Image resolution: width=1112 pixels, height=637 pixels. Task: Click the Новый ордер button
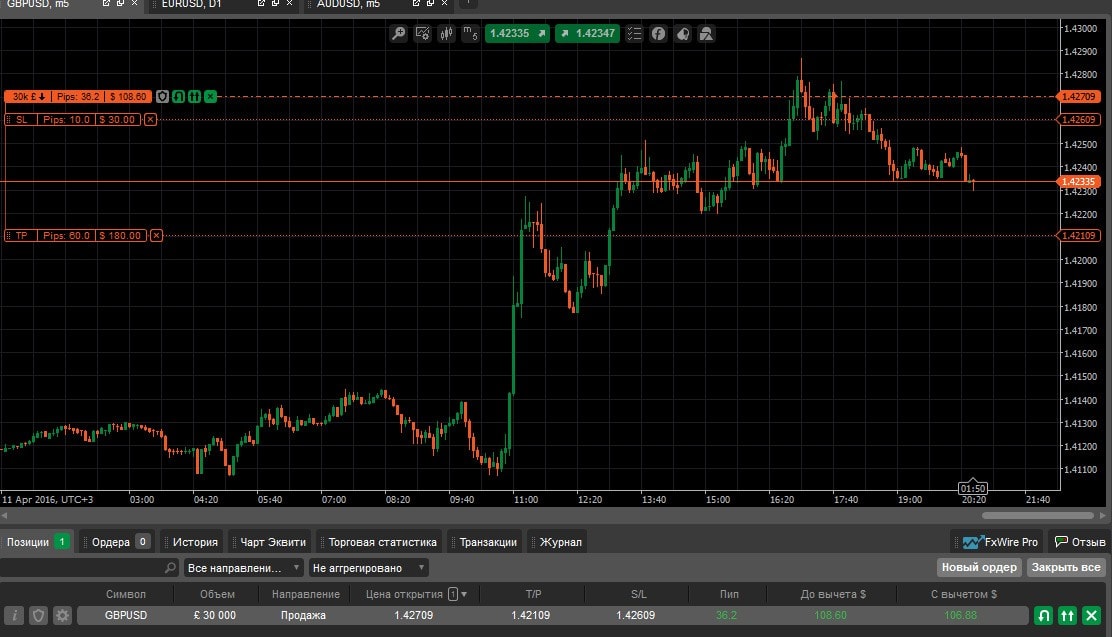pos(979,568)
